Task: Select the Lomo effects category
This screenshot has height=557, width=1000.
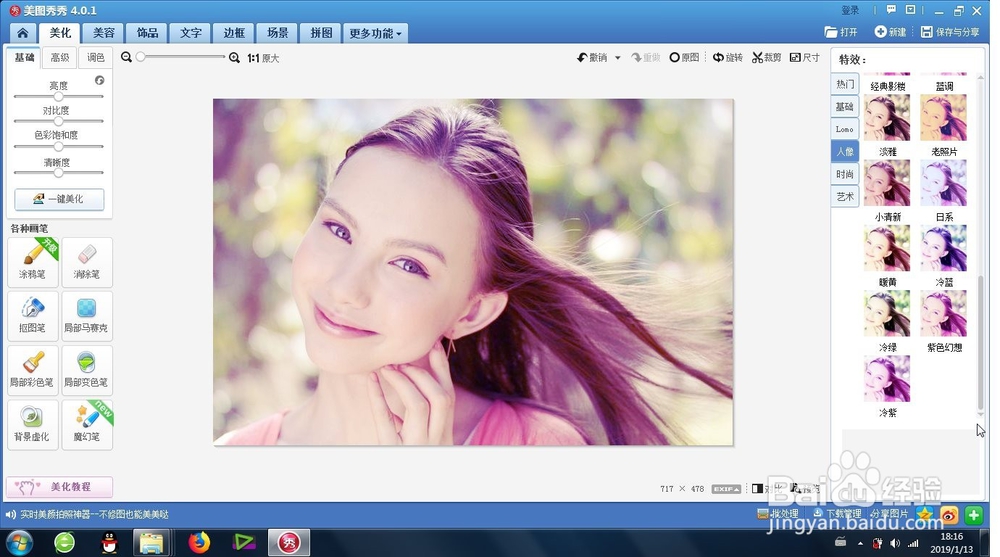Action: (845, 129)
